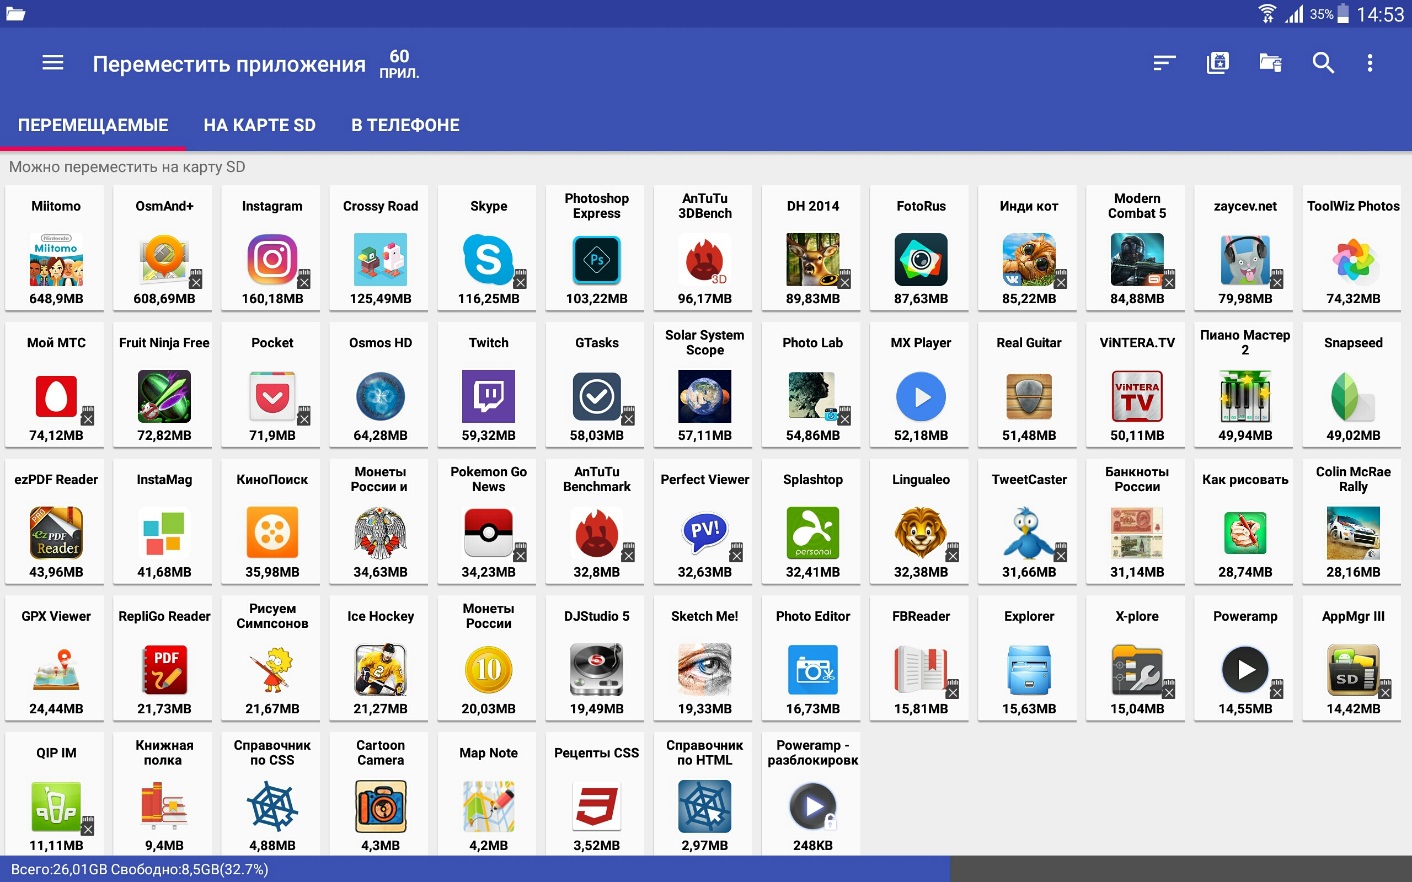Tap the Snapseed leaf icon
1412x882 pixels.
tap(1353, 397)
